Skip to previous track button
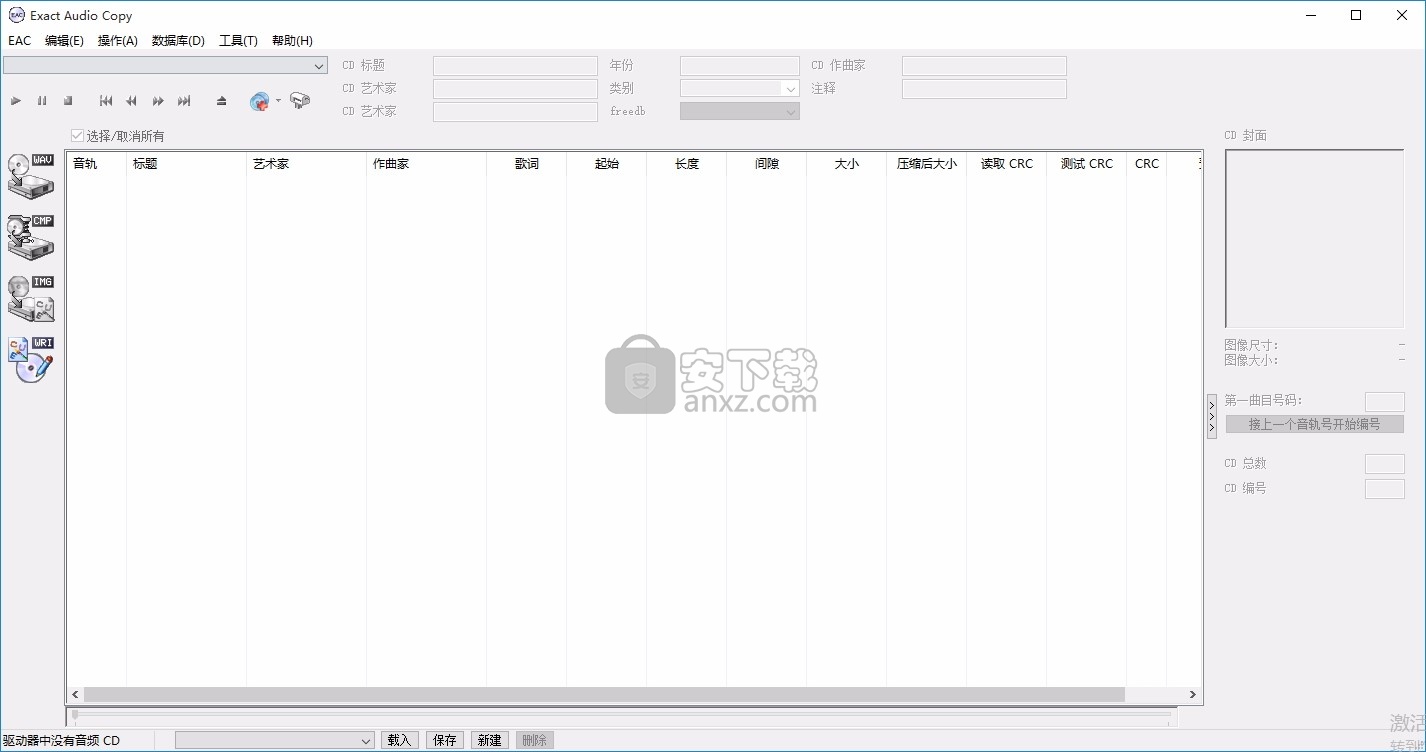 coord(106,101)
